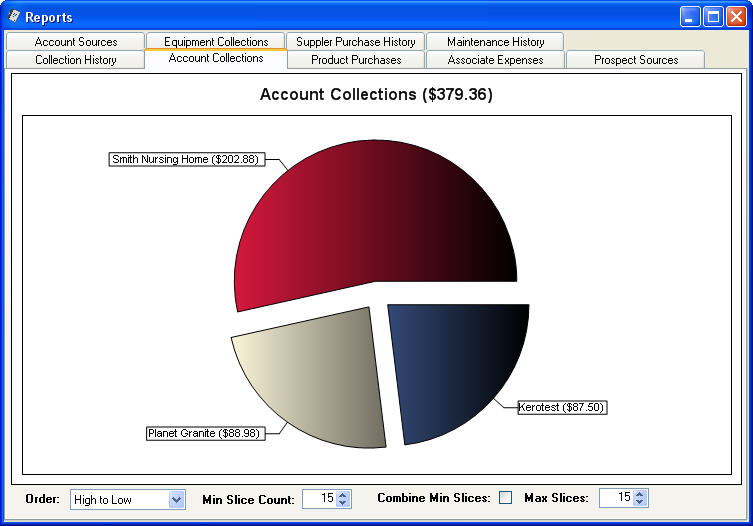Increase Min Slice Count with up arrow
This screenshot has height=526, width=753.
point(342,495)
